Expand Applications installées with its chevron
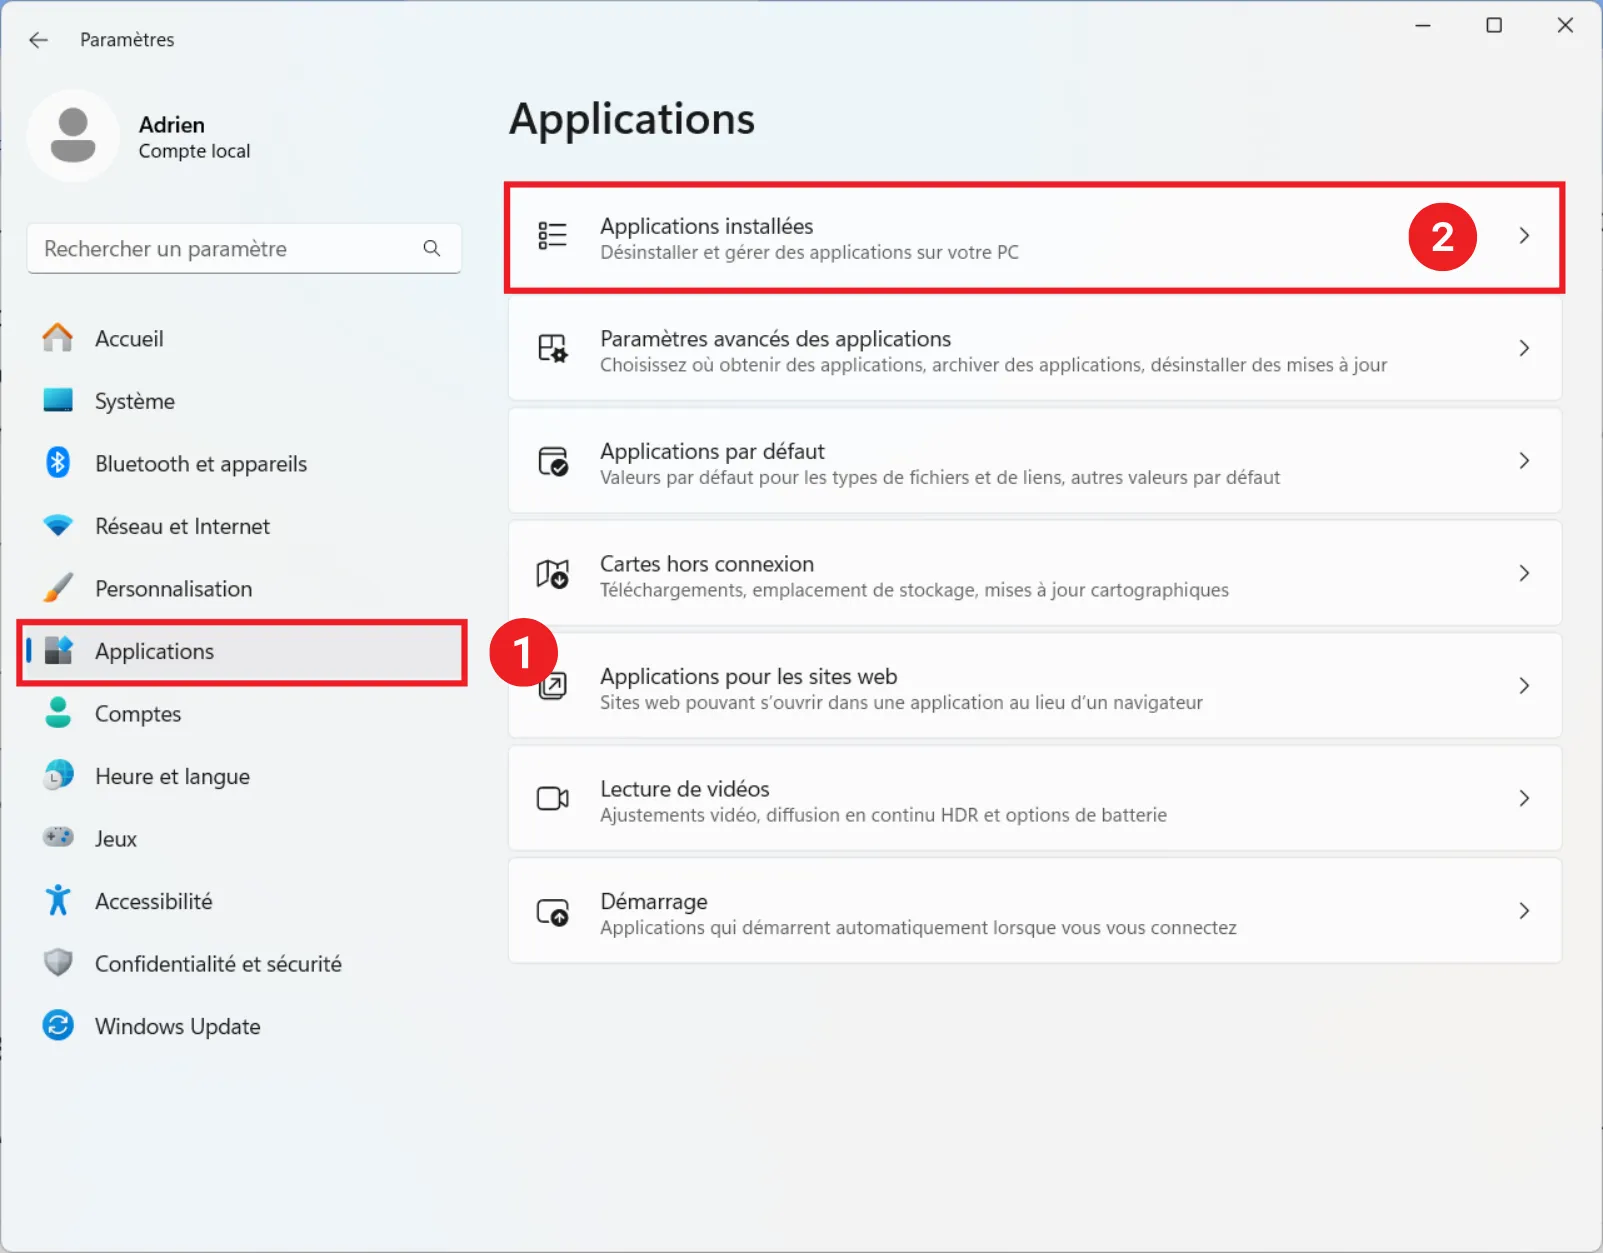 [x=1524, y=236]
